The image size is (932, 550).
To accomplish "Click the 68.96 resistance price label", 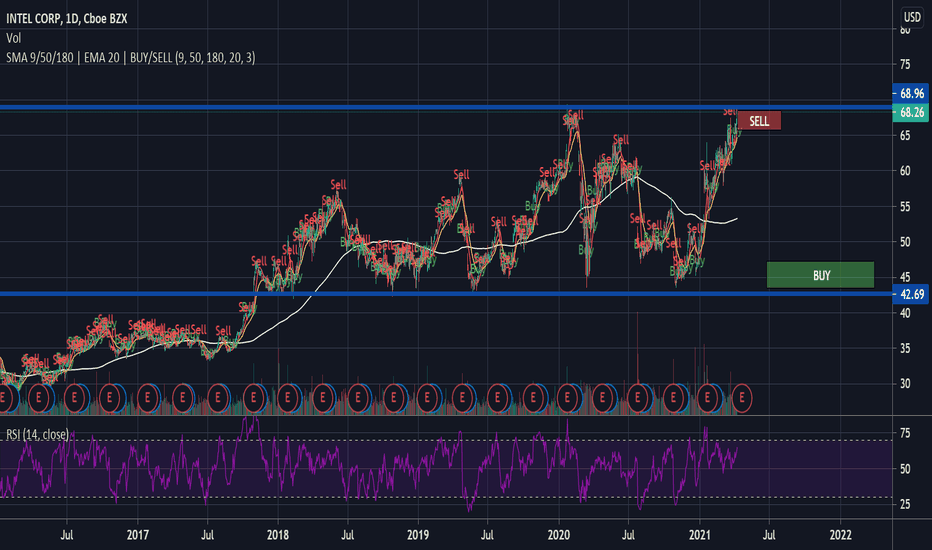I will point(911,93).
